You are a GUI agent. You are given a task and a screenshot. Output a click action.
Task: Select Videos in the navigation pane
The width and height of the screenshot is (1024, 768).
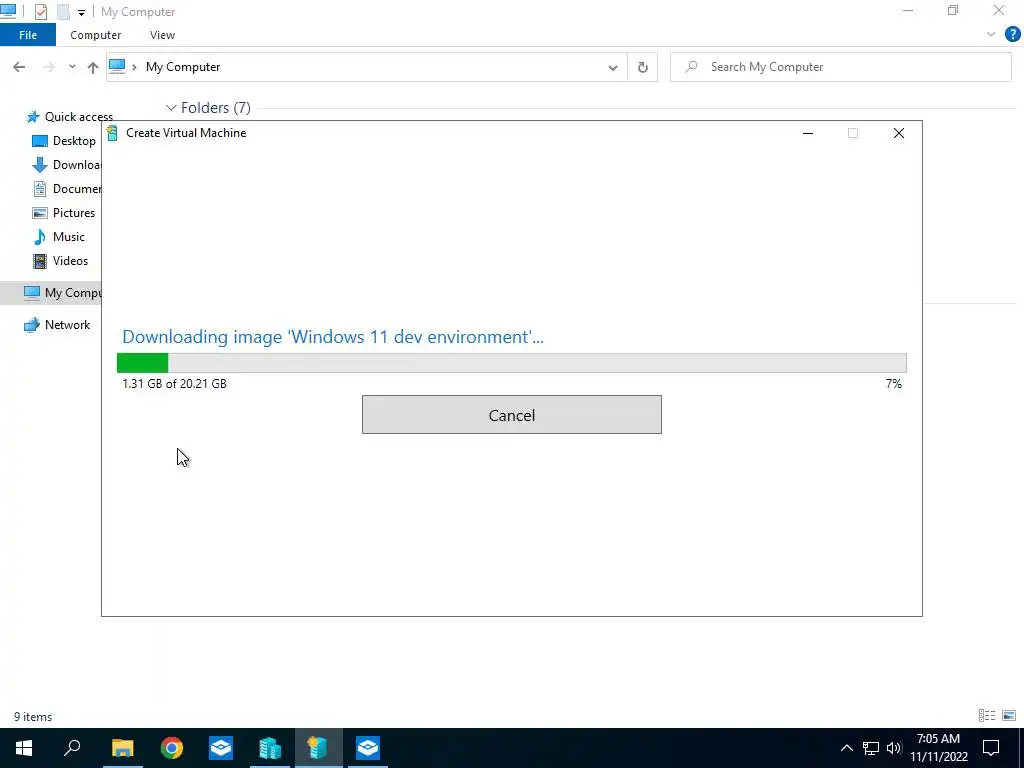pos(61,261)
